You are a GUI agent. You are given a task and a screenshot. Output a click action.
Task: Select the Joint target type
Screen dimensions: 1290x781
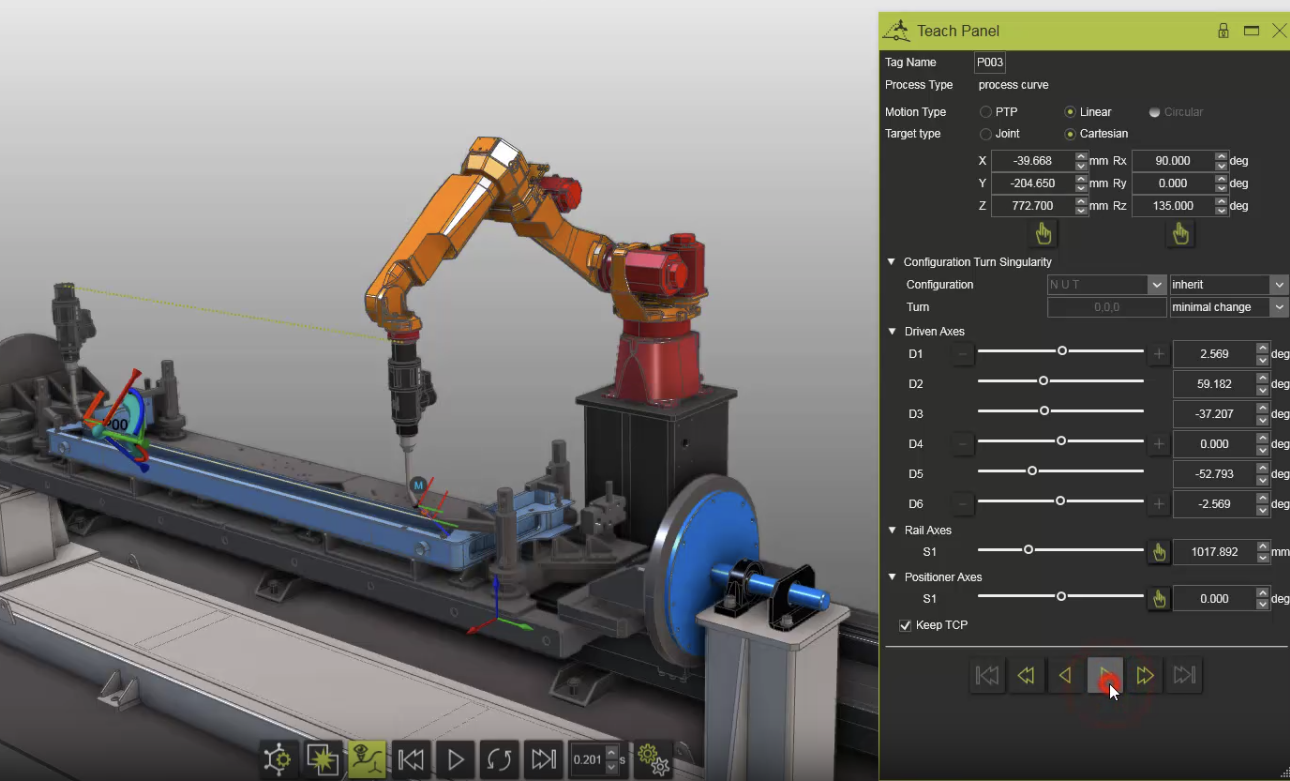coord(986,134)
